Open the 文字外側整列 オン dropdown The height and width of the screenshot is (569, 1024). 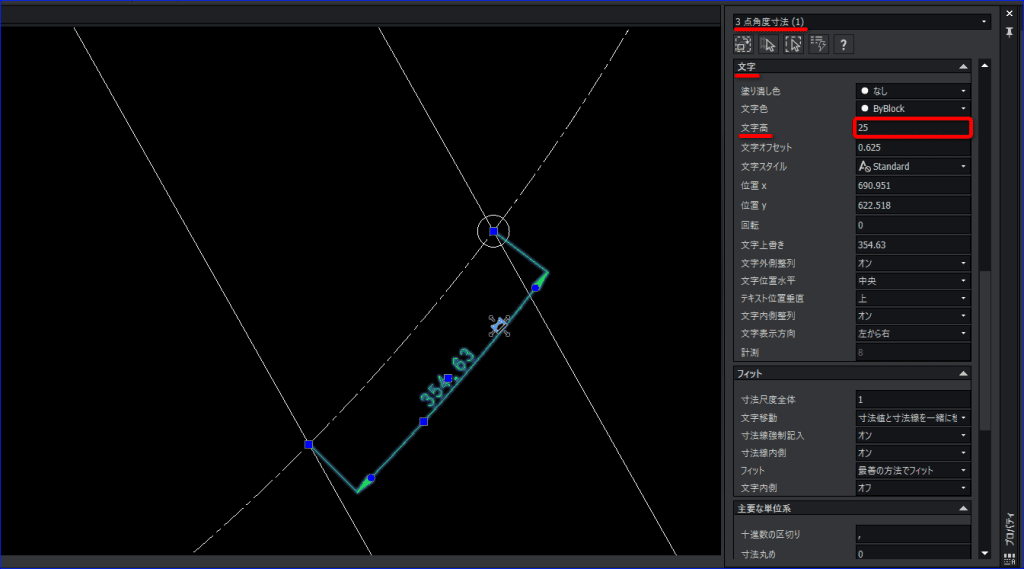[x=913, y=263]
